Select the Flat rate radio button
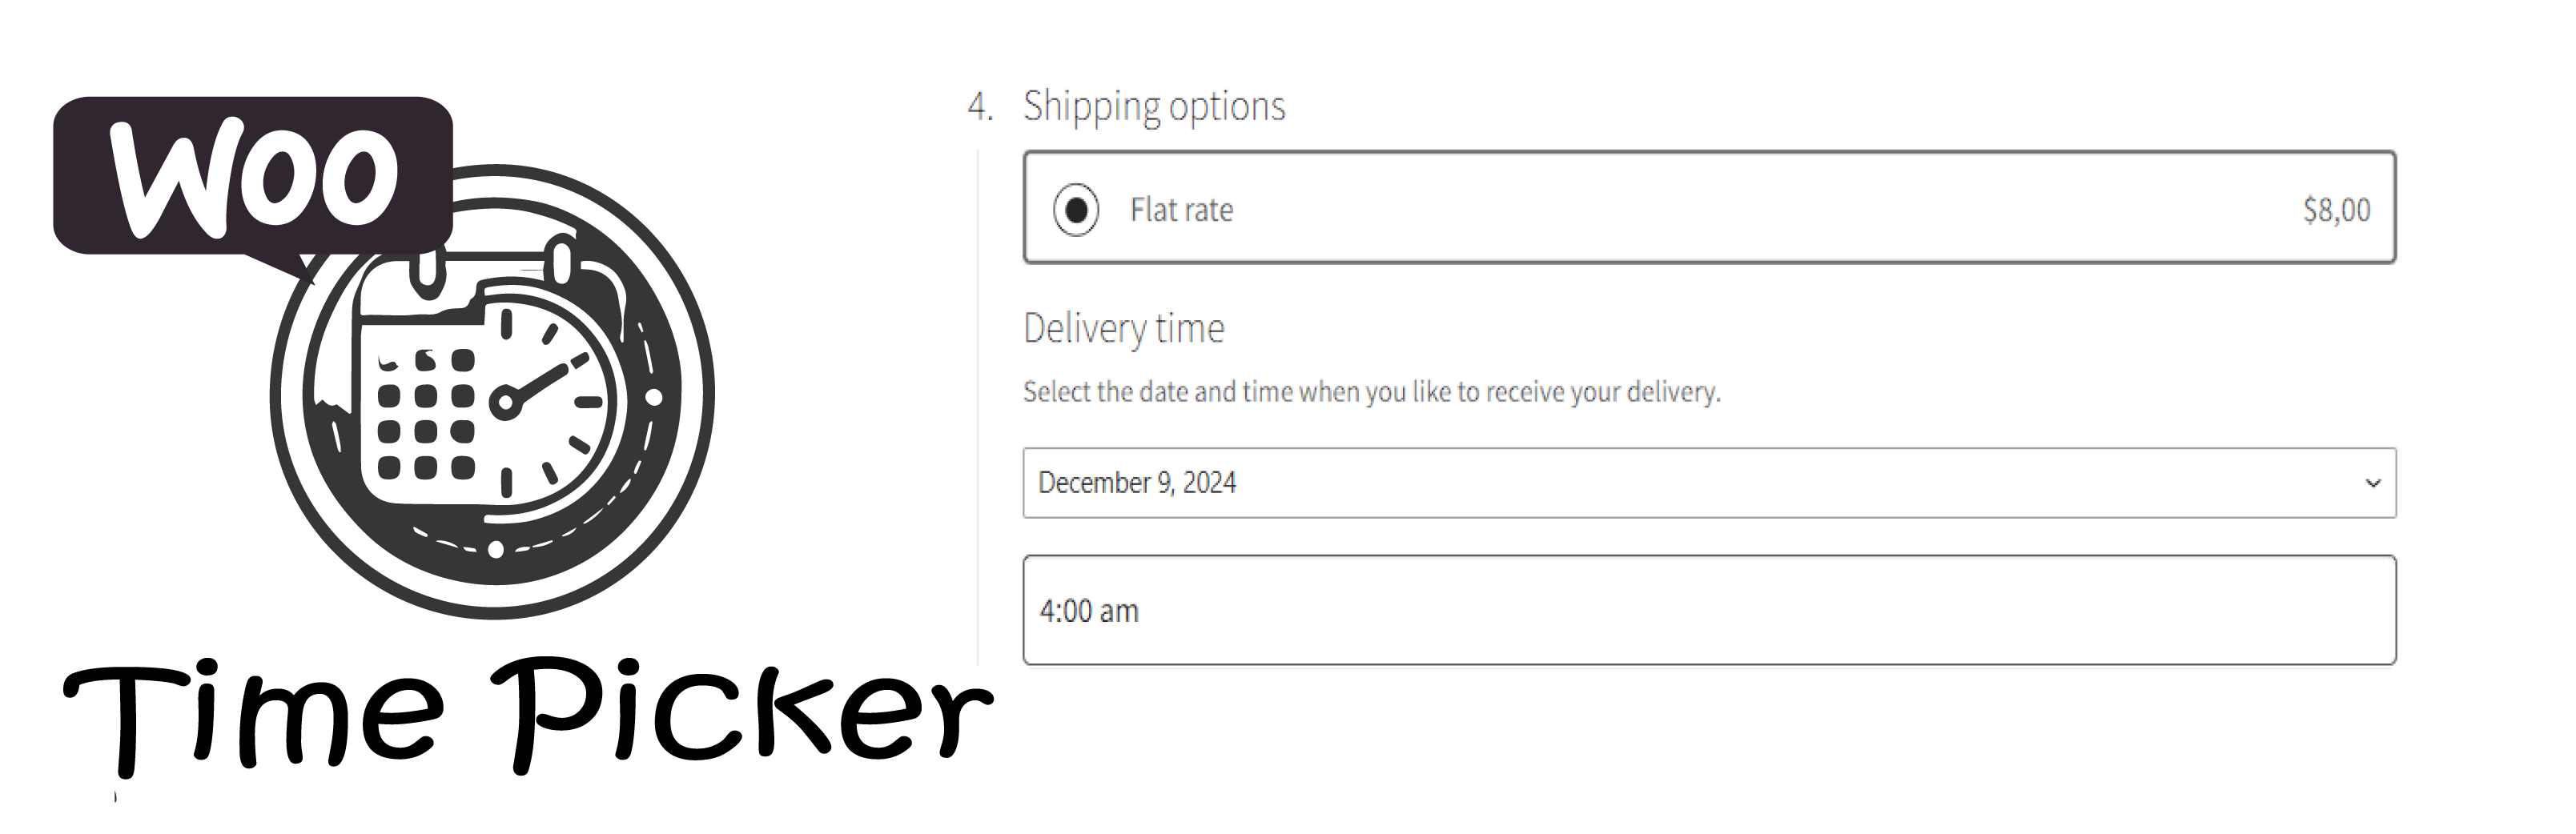The height and width of the screenshot is (834, 2576). click(x=1076, y=210)
